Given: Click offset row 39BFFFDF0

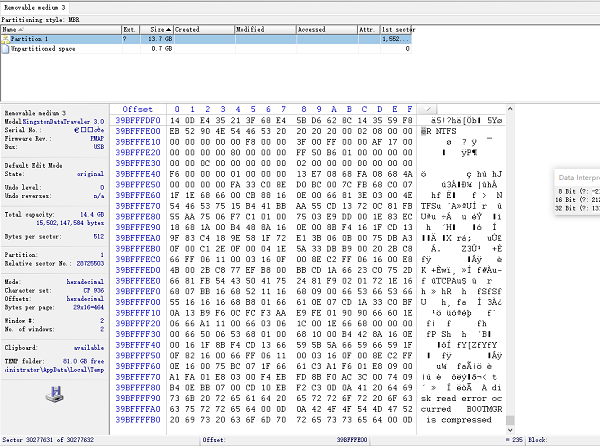Looking at the screenshot, I should (x=138, y=120).
